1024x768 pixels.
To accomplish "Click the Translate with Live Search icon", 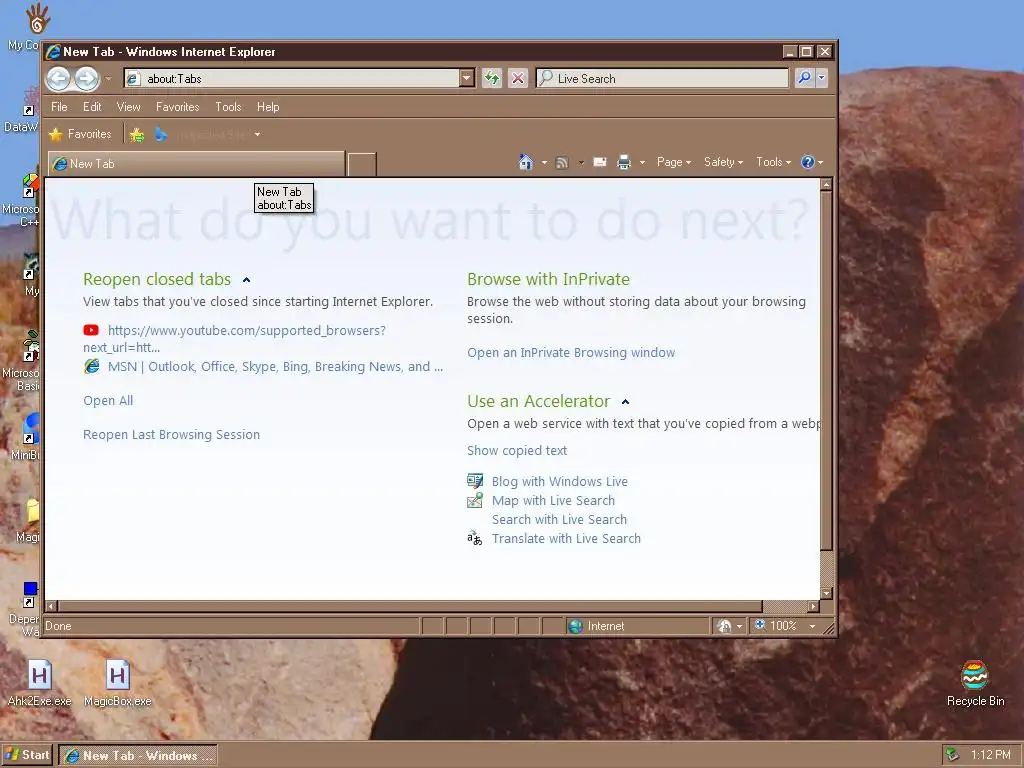I will tap(475, 539).
